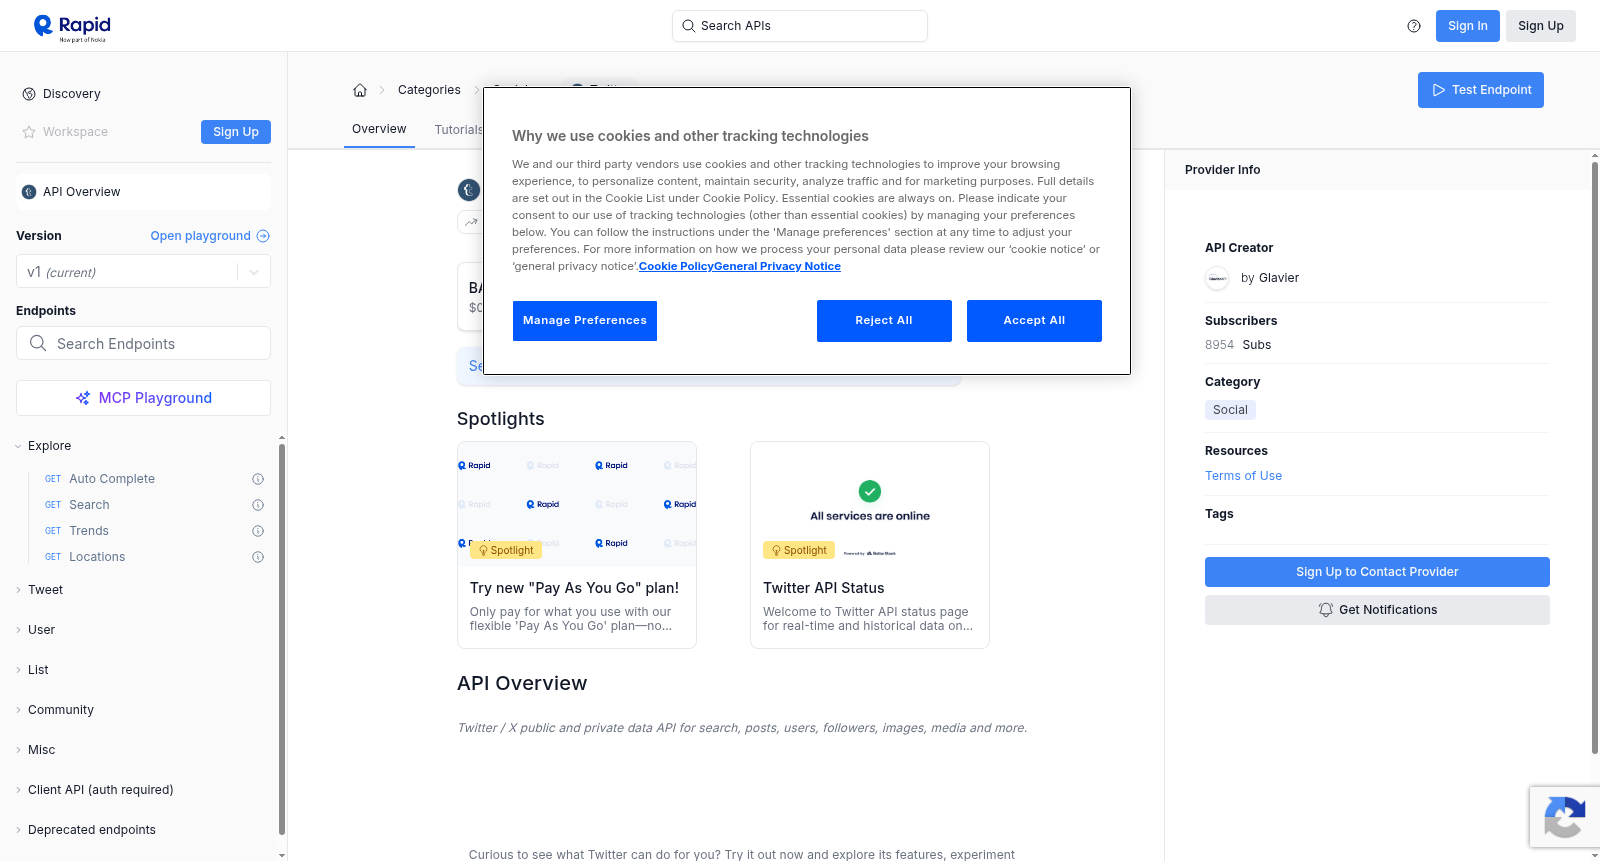
Task: Click the Workspace star icon
Action: [29, 132]
